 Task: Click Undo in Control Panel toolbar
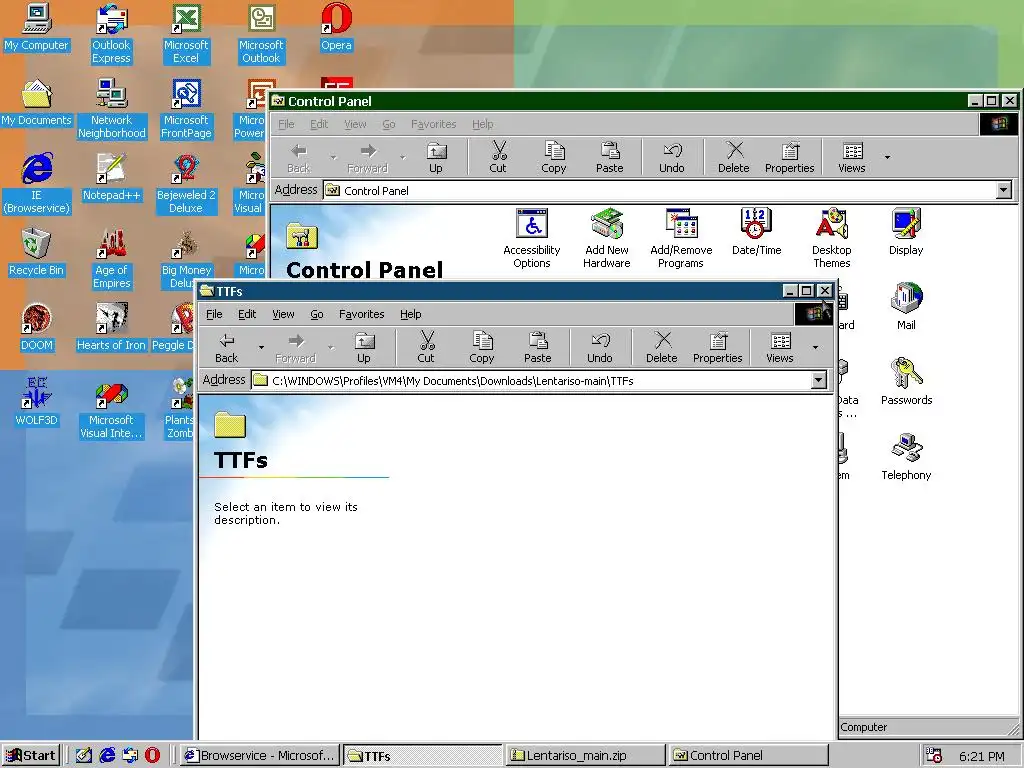tap(671, 157)
